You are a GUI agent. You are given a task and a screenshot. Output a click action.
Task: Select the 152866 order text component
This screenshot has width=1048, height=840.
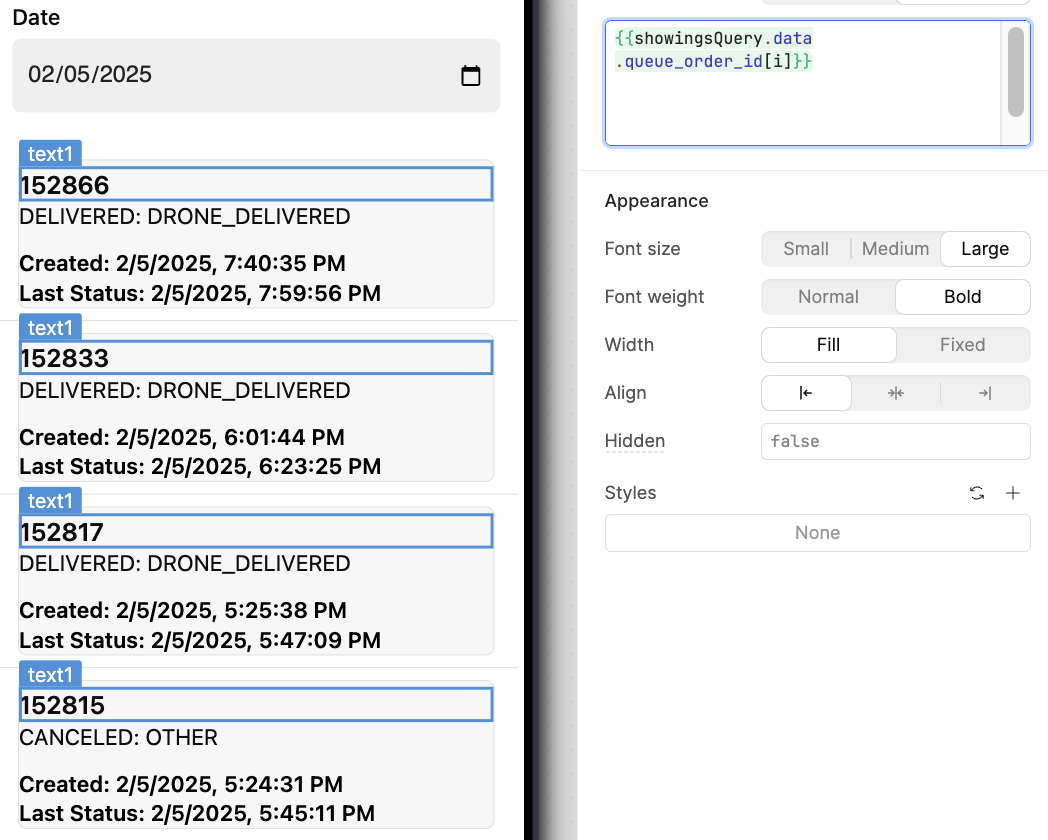pyautogui.click(x=256, y=185)
